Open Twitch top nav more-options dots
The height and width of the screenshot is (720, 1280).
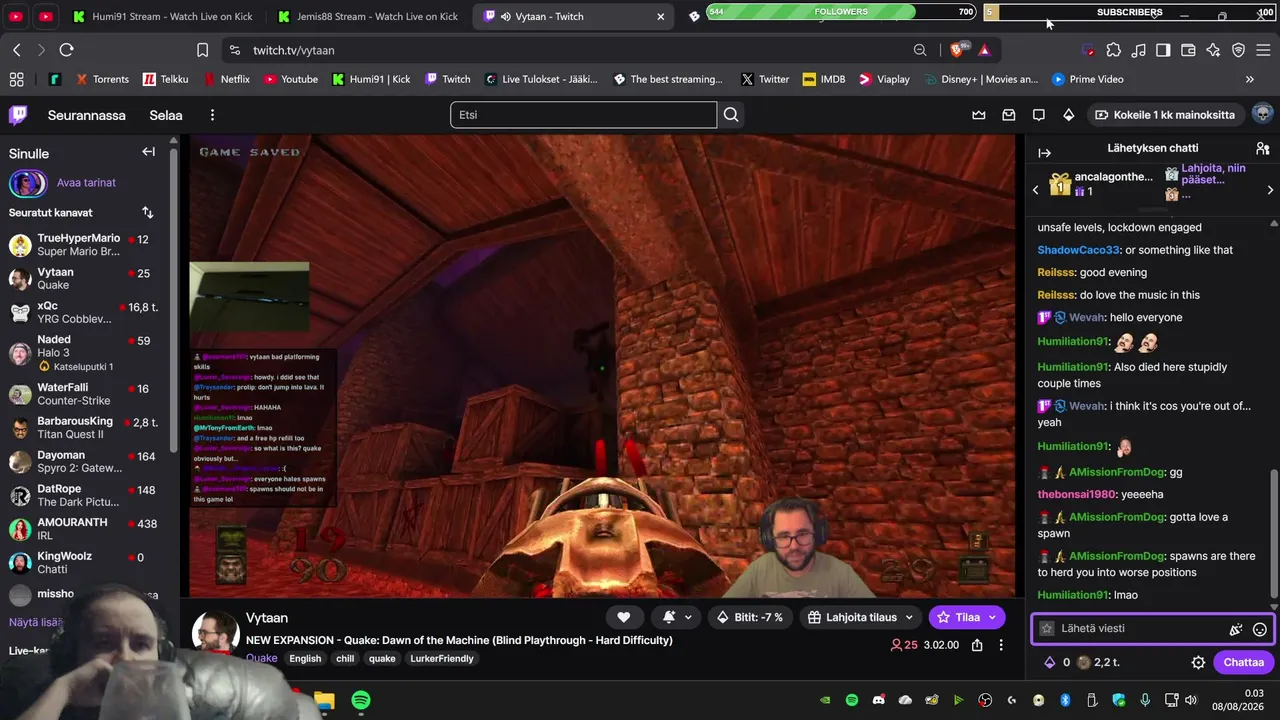(x=212, y=115)
